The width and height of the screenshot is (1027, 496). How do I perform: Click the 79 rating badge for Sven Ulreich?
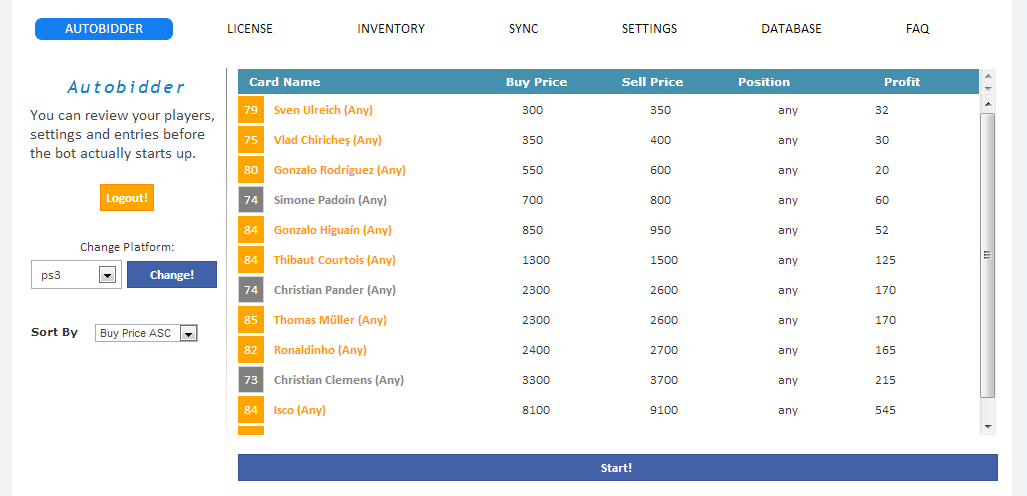(x=251, y=110)
